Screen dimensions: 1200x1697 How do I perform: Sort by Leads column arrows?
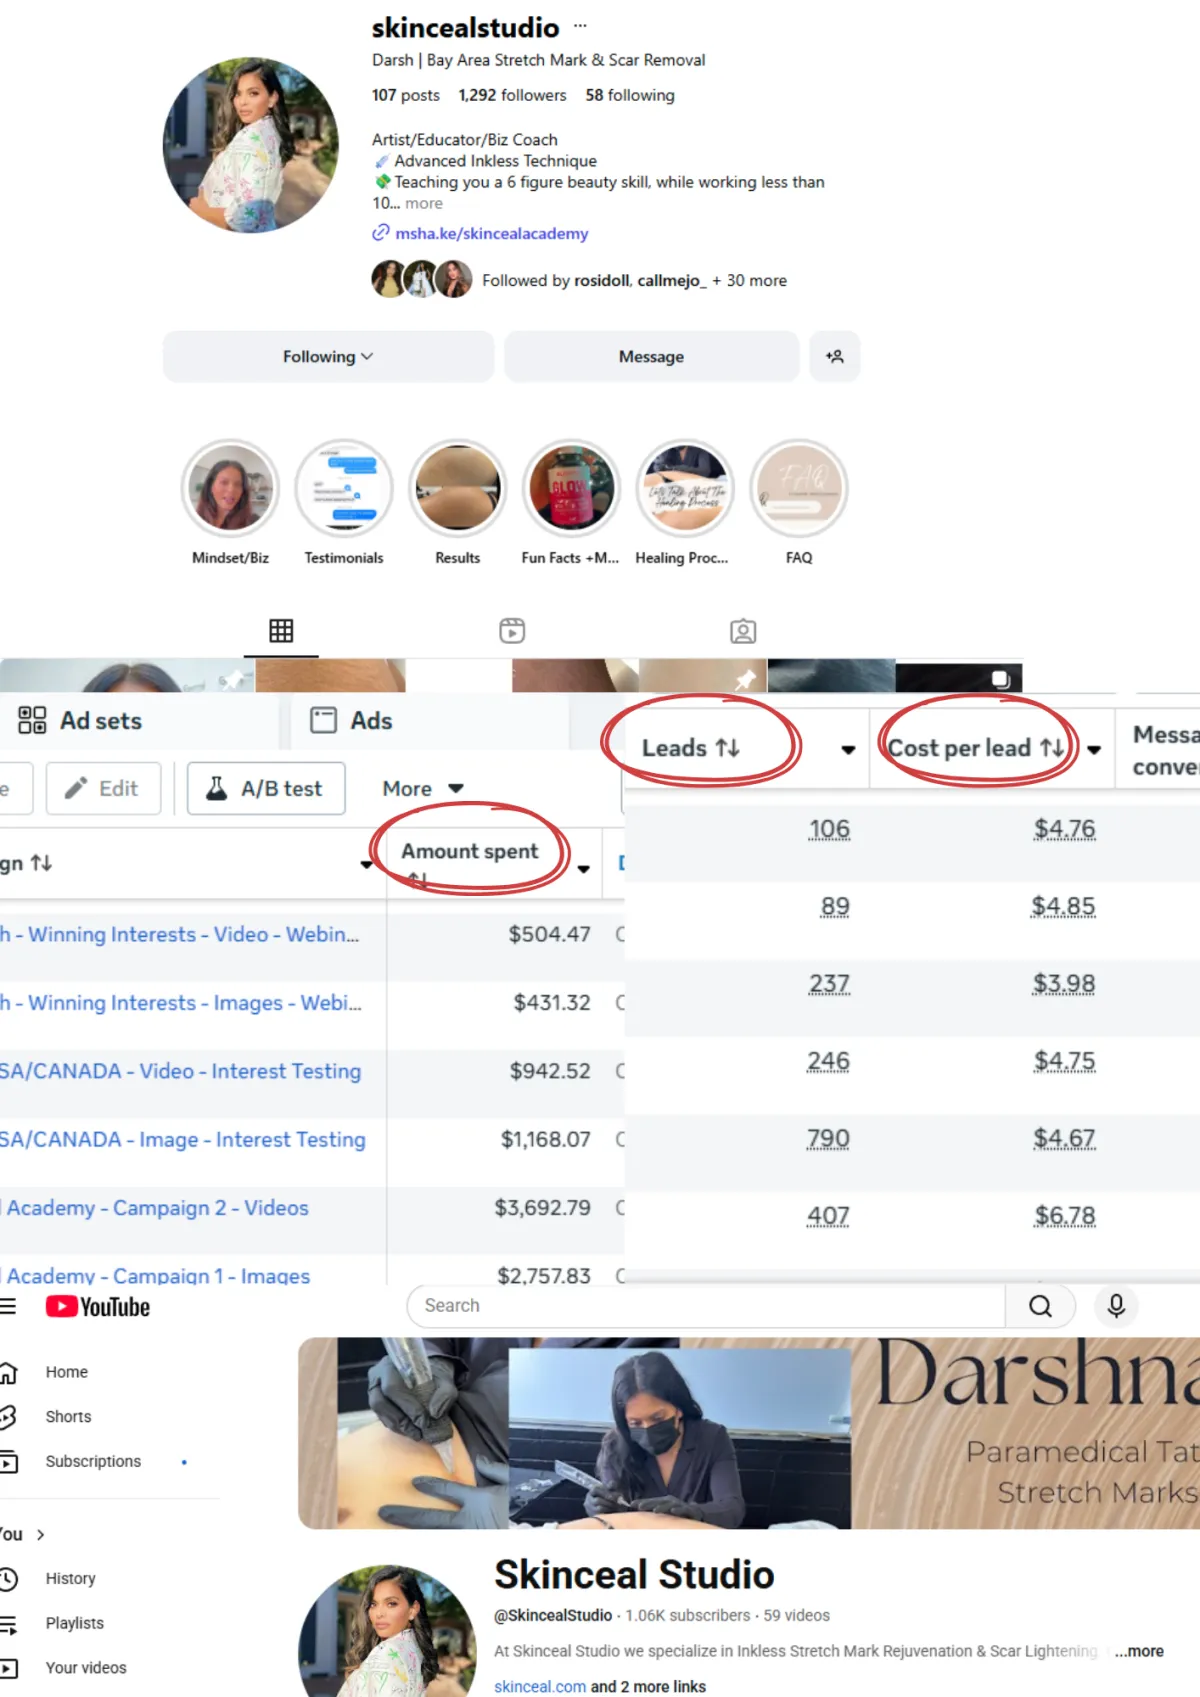tap(727, 747)
